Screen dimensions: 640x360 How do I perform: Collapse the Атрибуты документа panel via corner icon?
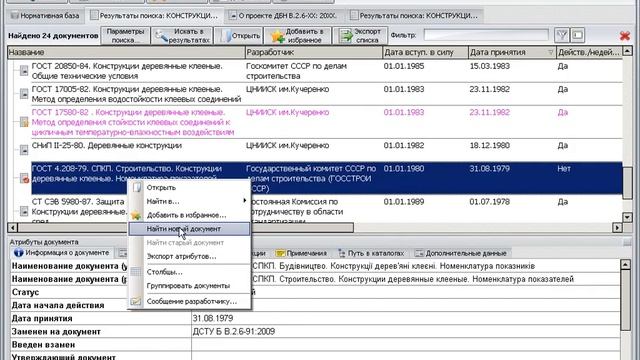[x=627, y=243]
